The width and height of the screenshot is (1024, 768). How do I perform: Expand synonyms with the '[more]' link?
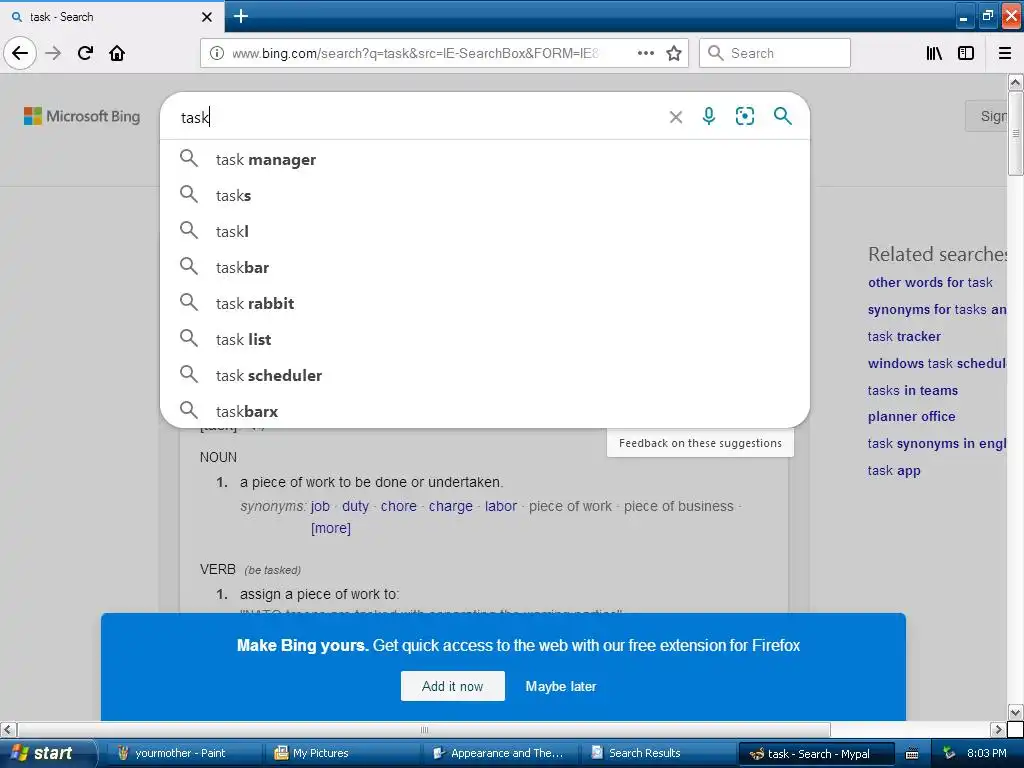[330, 528]
